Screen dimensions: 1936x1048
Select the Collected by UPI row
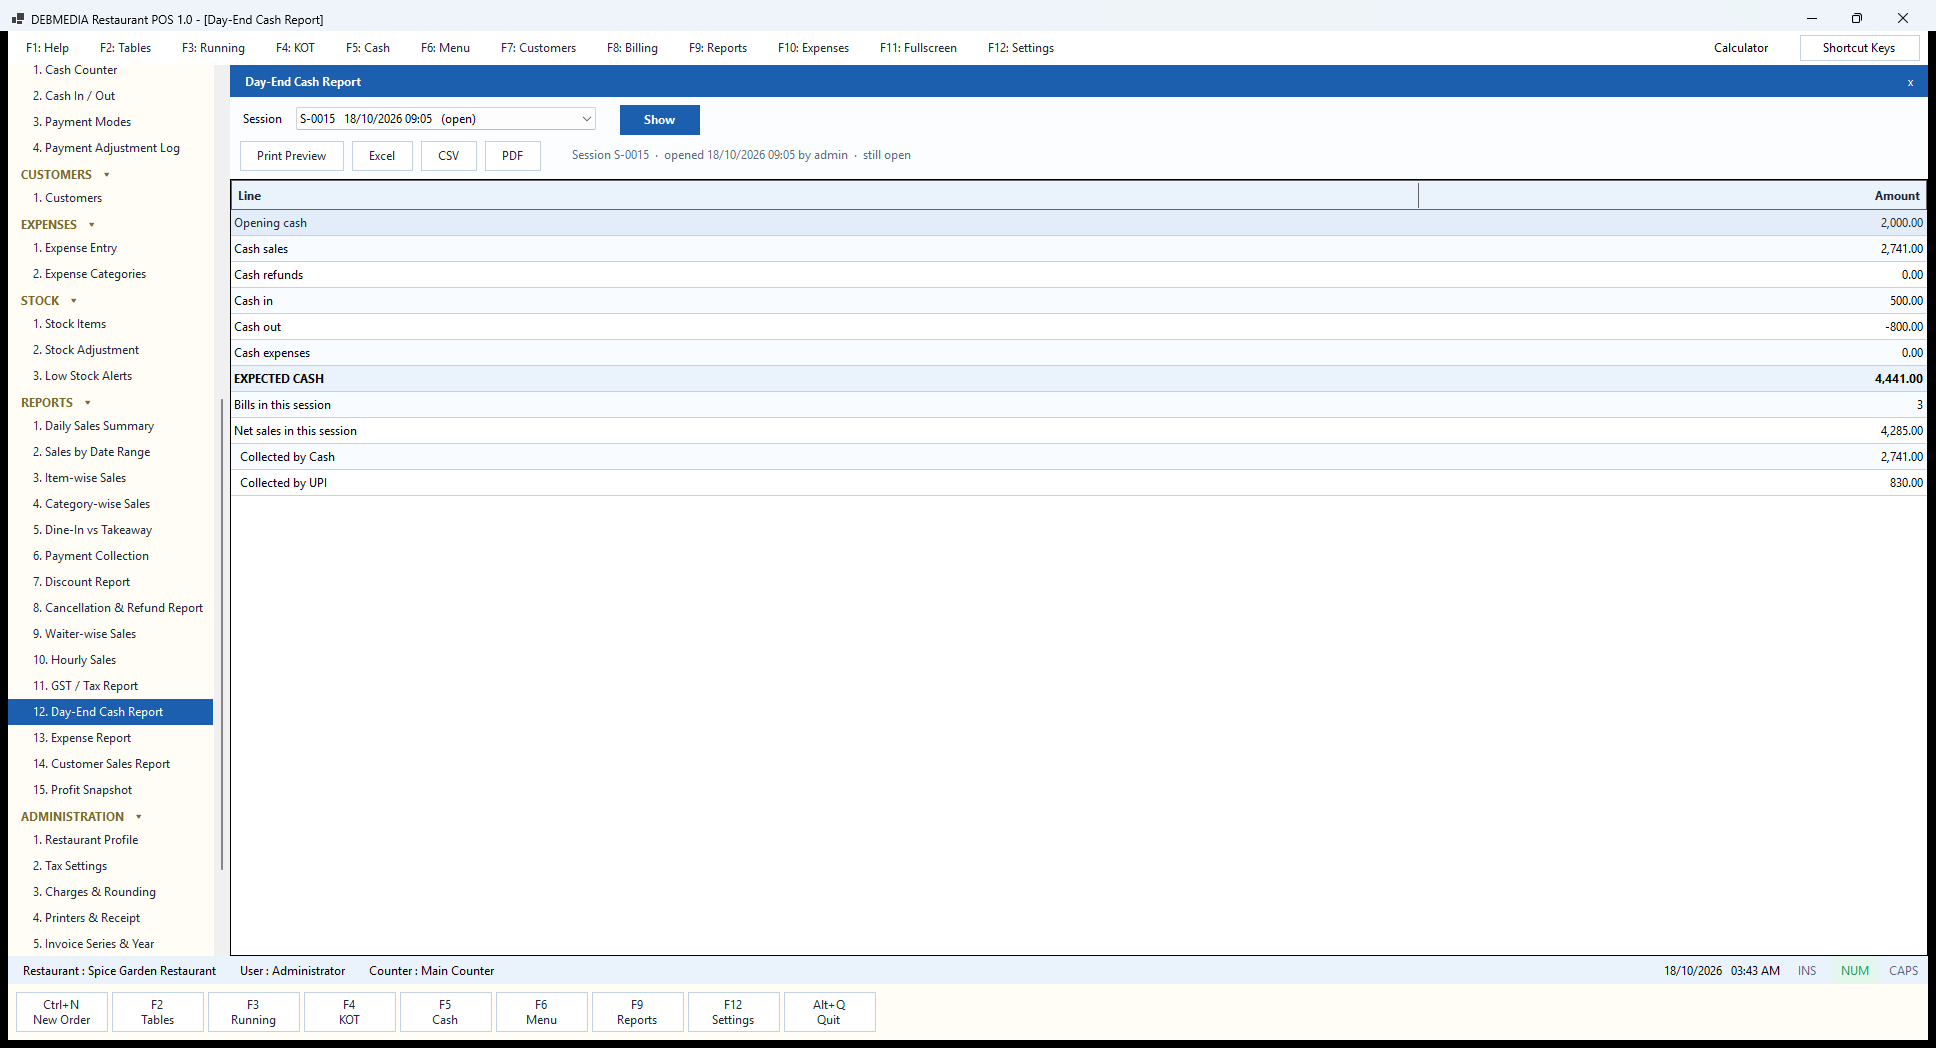[1079, 483]
